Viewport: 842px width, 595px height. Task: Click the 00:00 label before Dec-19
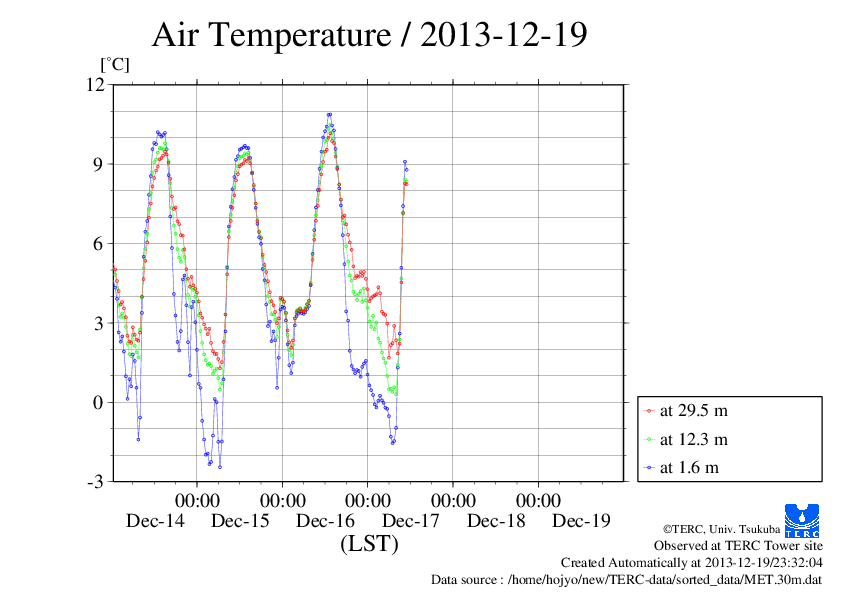tap(539, 500)
